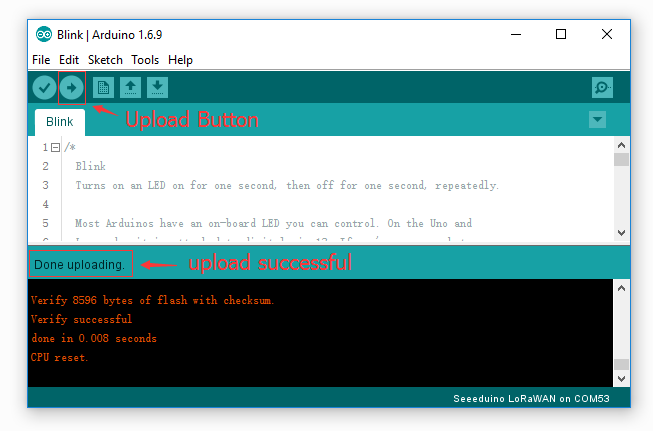Click console scrollbar down arrow
Screen dimensions: 653x431
[x=621, y=379]
